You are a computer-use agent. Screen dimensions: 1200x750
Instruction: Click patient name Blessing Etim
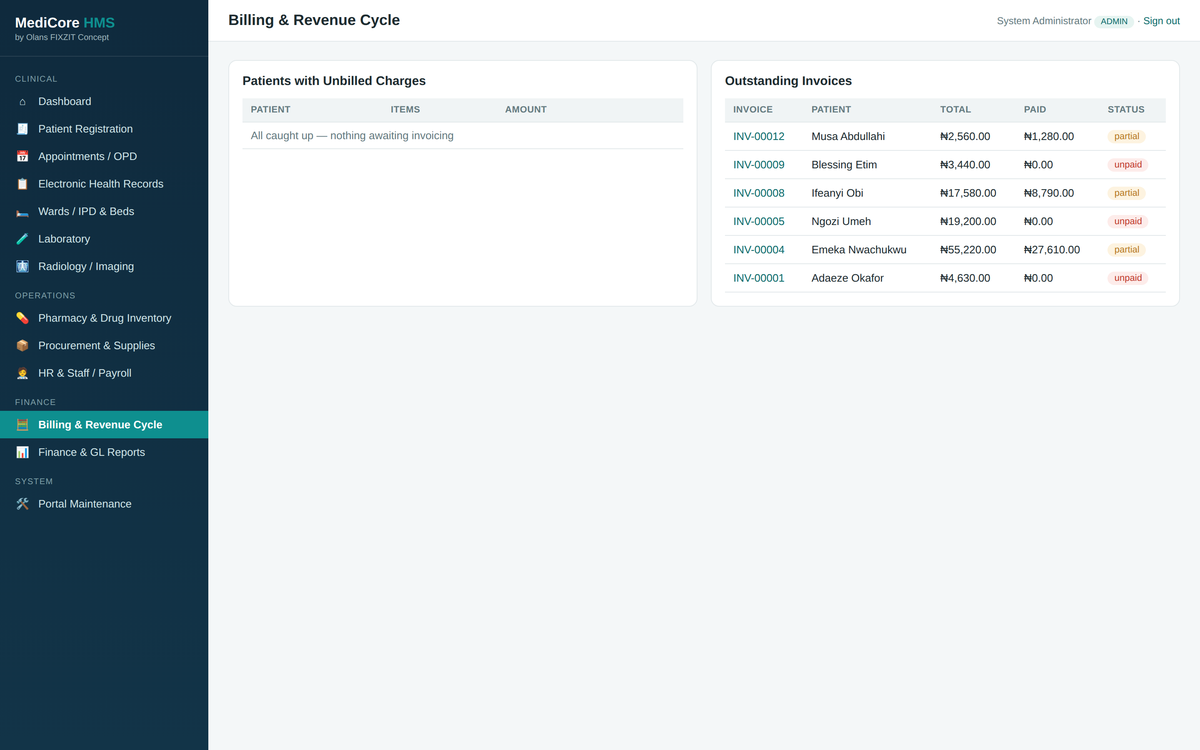point(844,165)
